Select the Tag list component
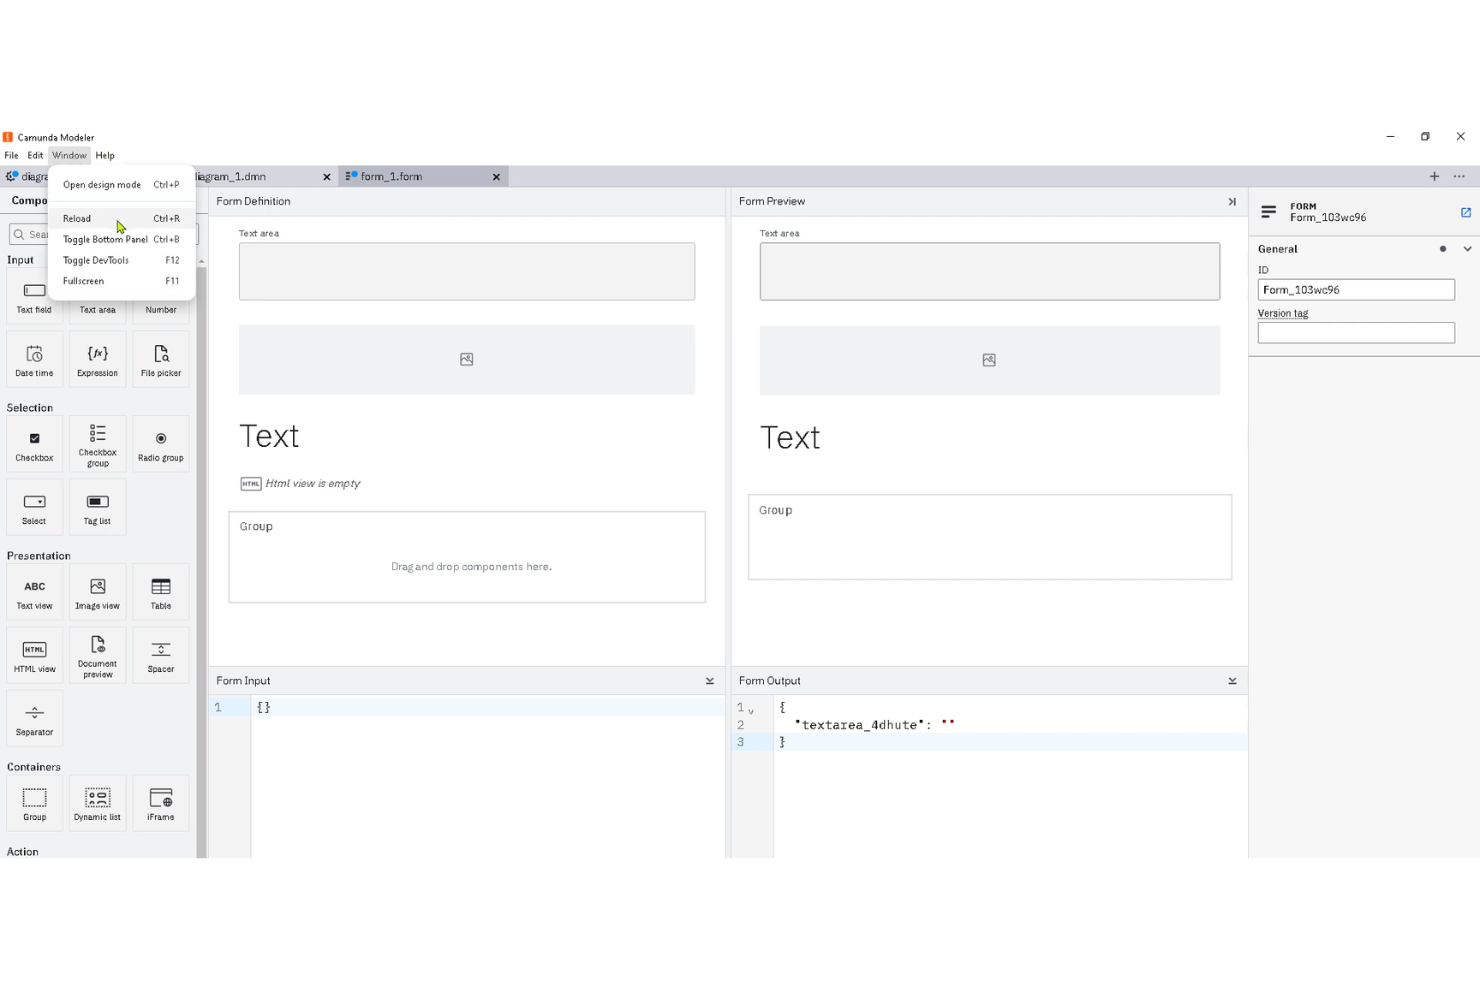Screen dimensions: 1480x987 click(x=97, y=507)
